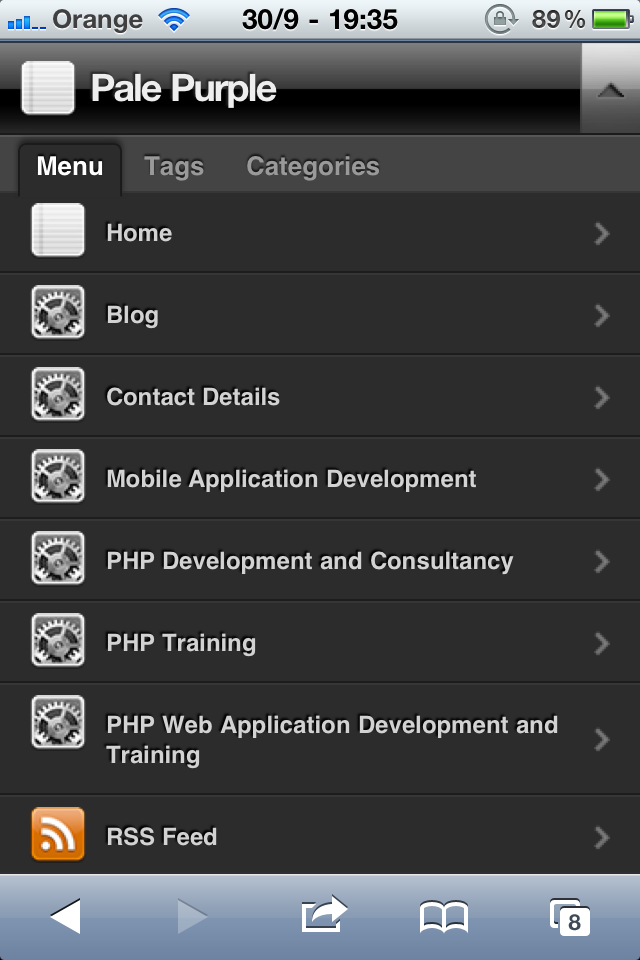Screen dimensions: 640x960
Task: Select the Menu tab
Action: 70,167
